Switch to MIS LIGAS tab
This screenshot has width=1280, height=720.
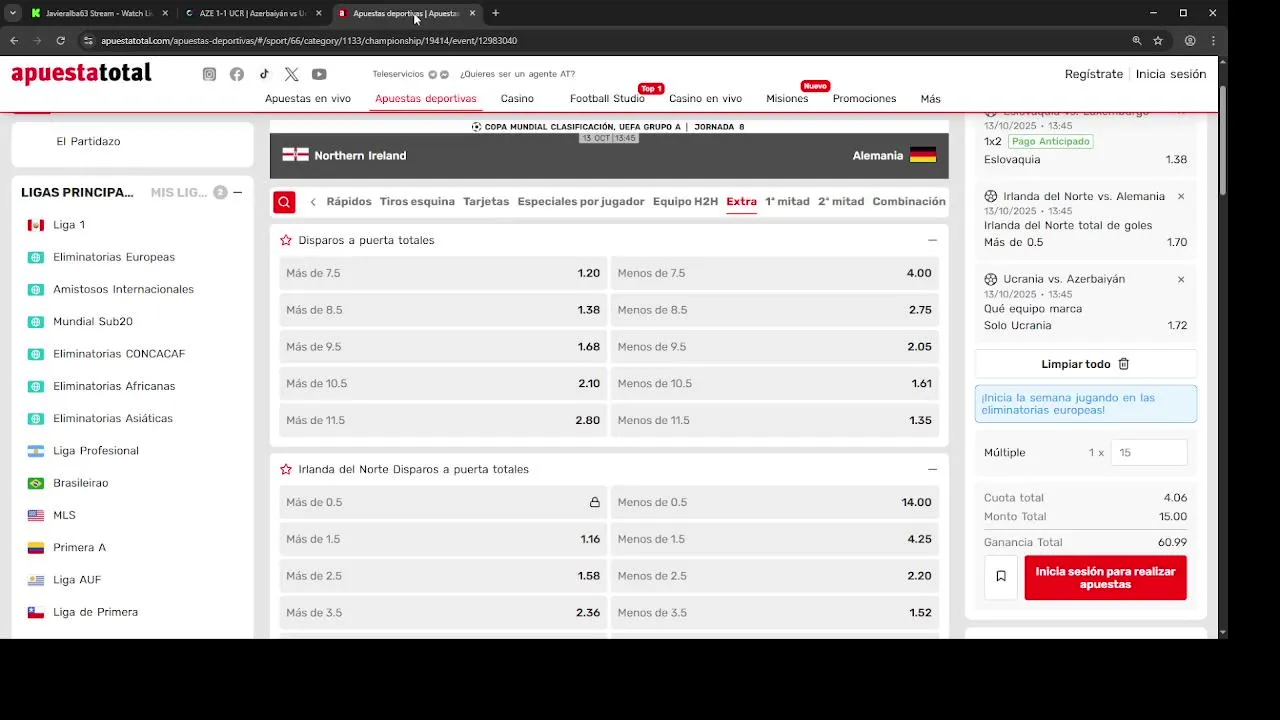click(179, 192)
